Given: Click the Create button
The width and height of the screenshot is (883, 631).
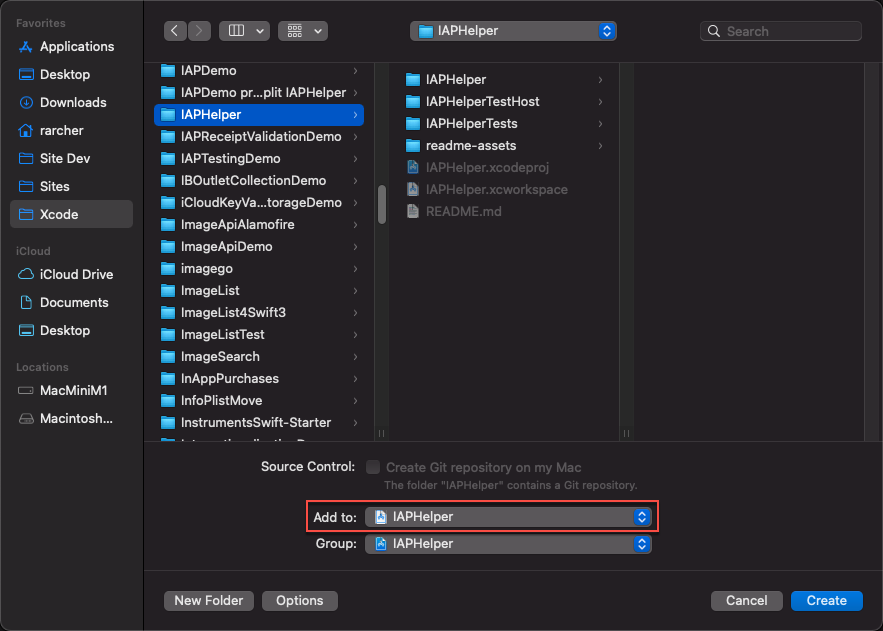Looking at the screenshot, I should tap(827, 601).
